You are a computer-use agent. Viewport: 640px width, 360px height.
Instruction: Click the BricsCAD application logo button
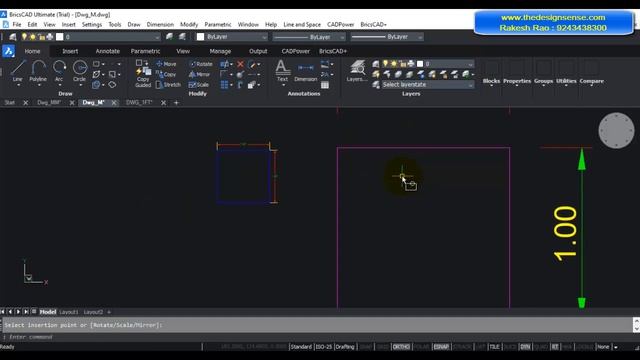point(8,51)
